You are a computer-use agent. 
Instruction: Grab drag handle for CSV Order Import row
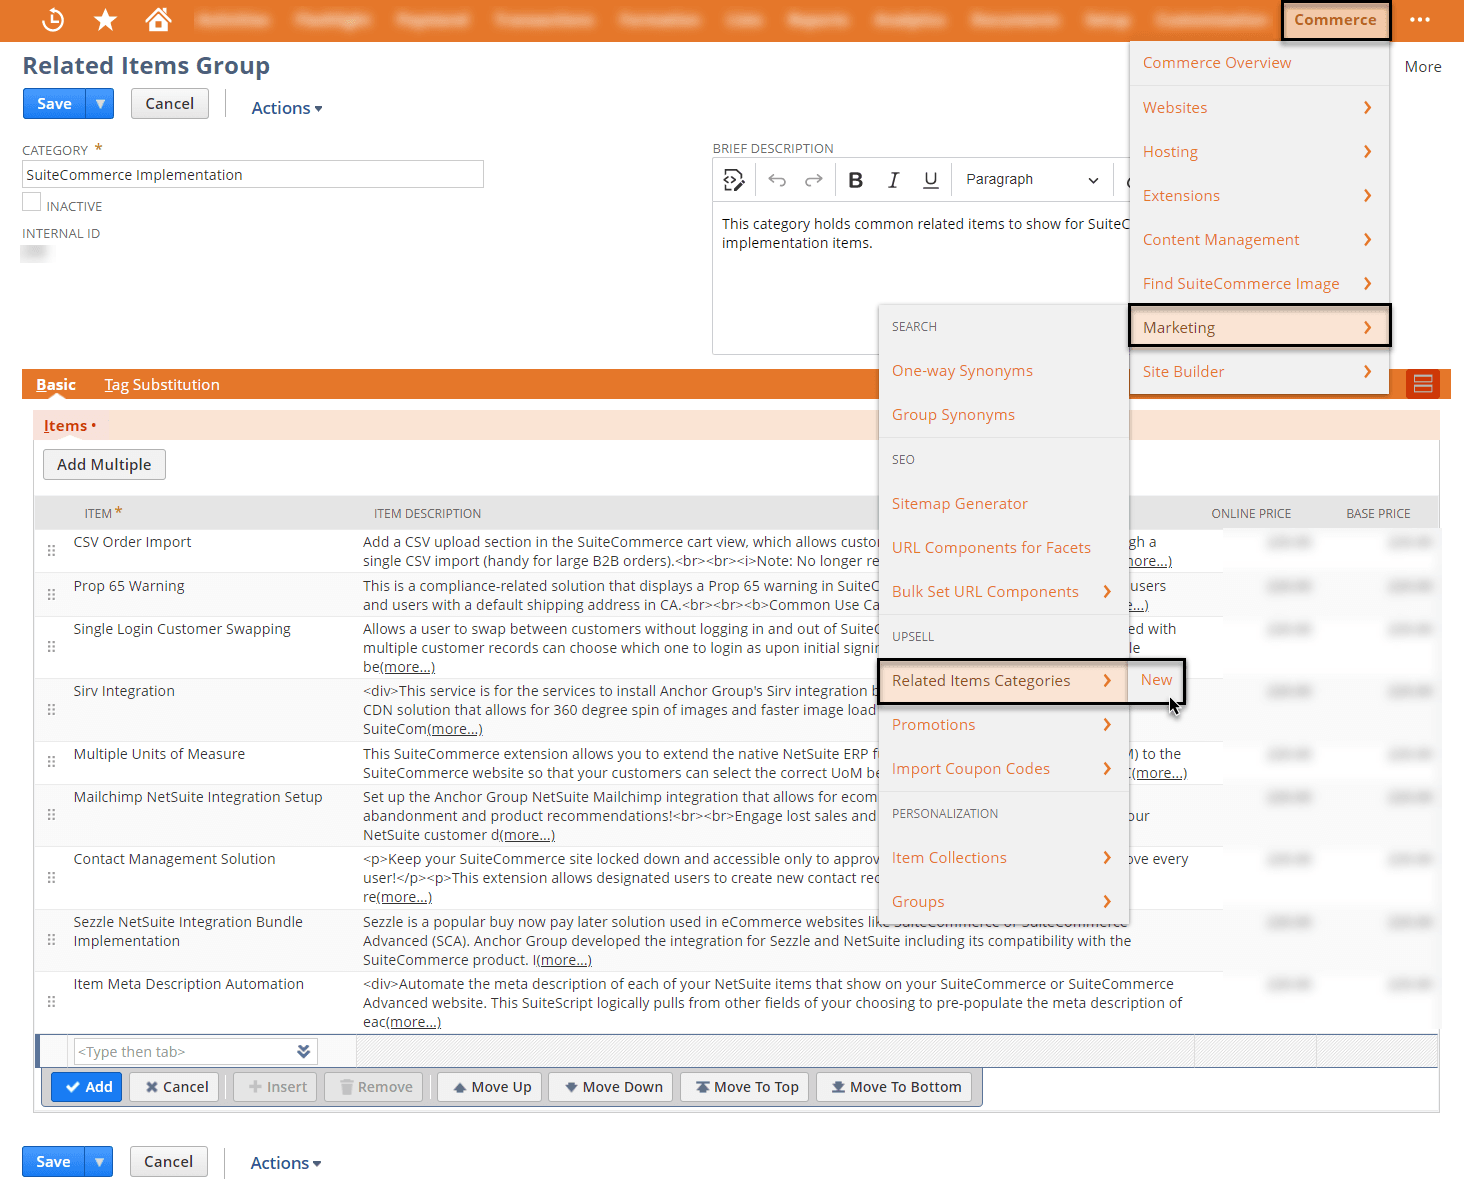(51, 551)
